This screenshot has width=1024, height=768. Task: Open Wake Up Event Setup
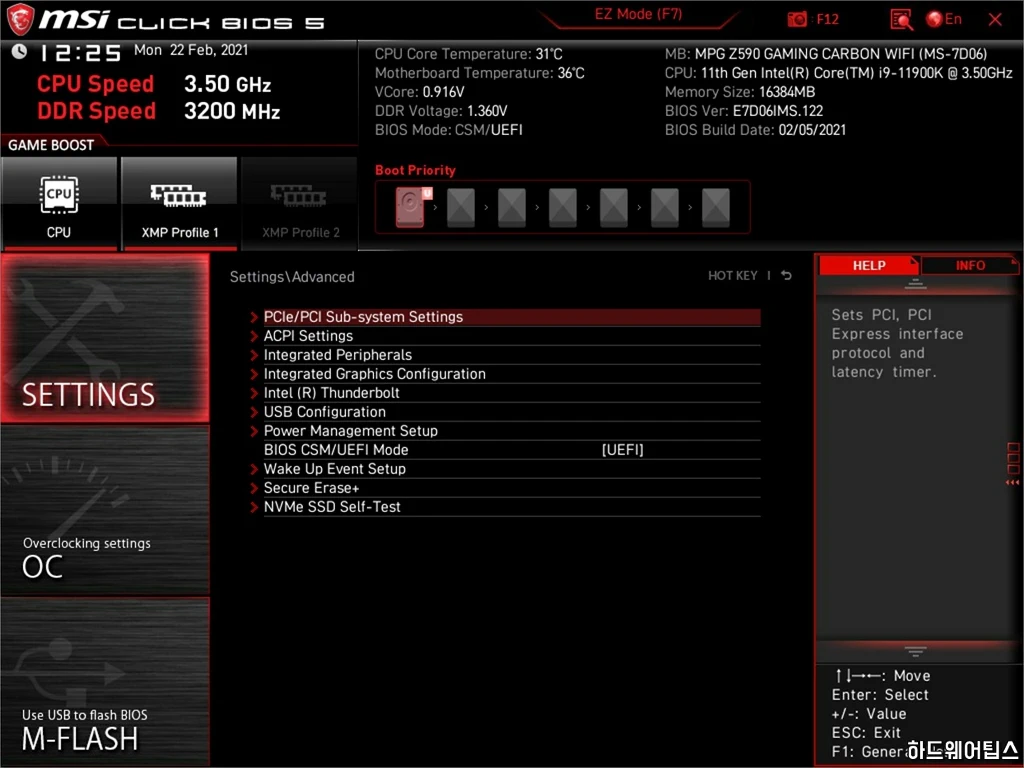coord(511,468)
